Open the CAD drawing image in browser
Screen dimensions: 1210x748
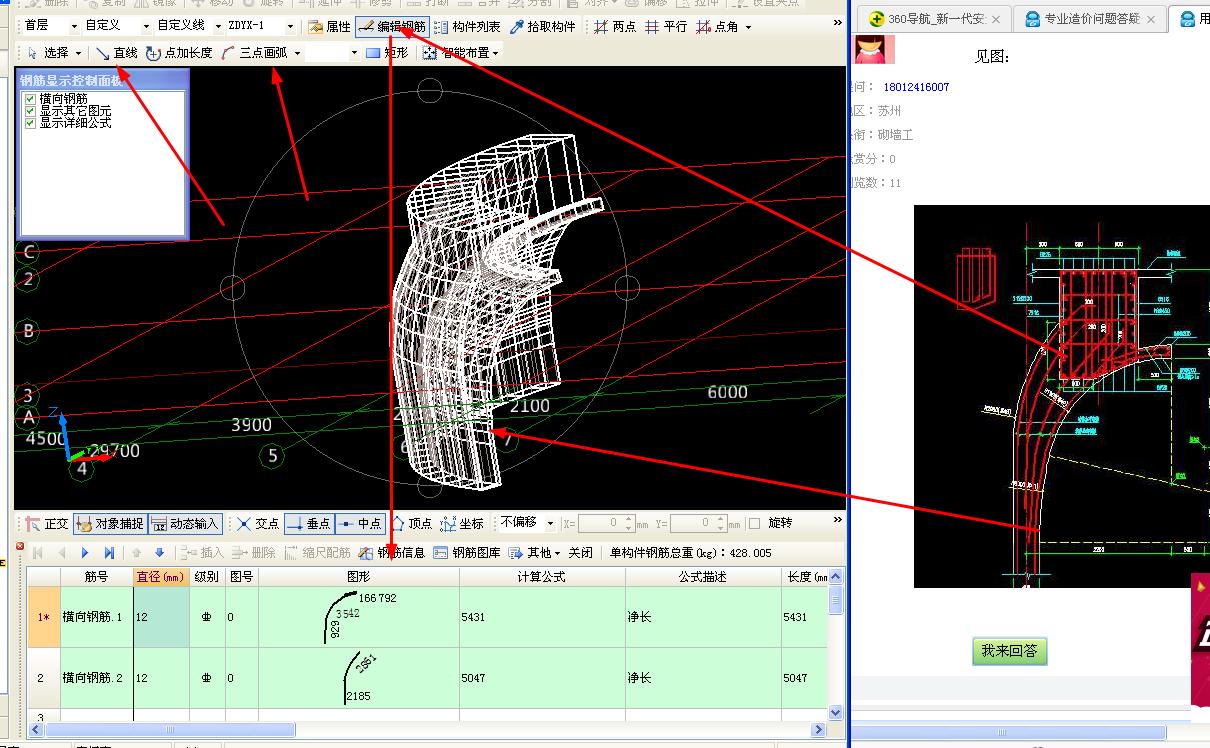pyautogui.click(x=1062, y=396)
